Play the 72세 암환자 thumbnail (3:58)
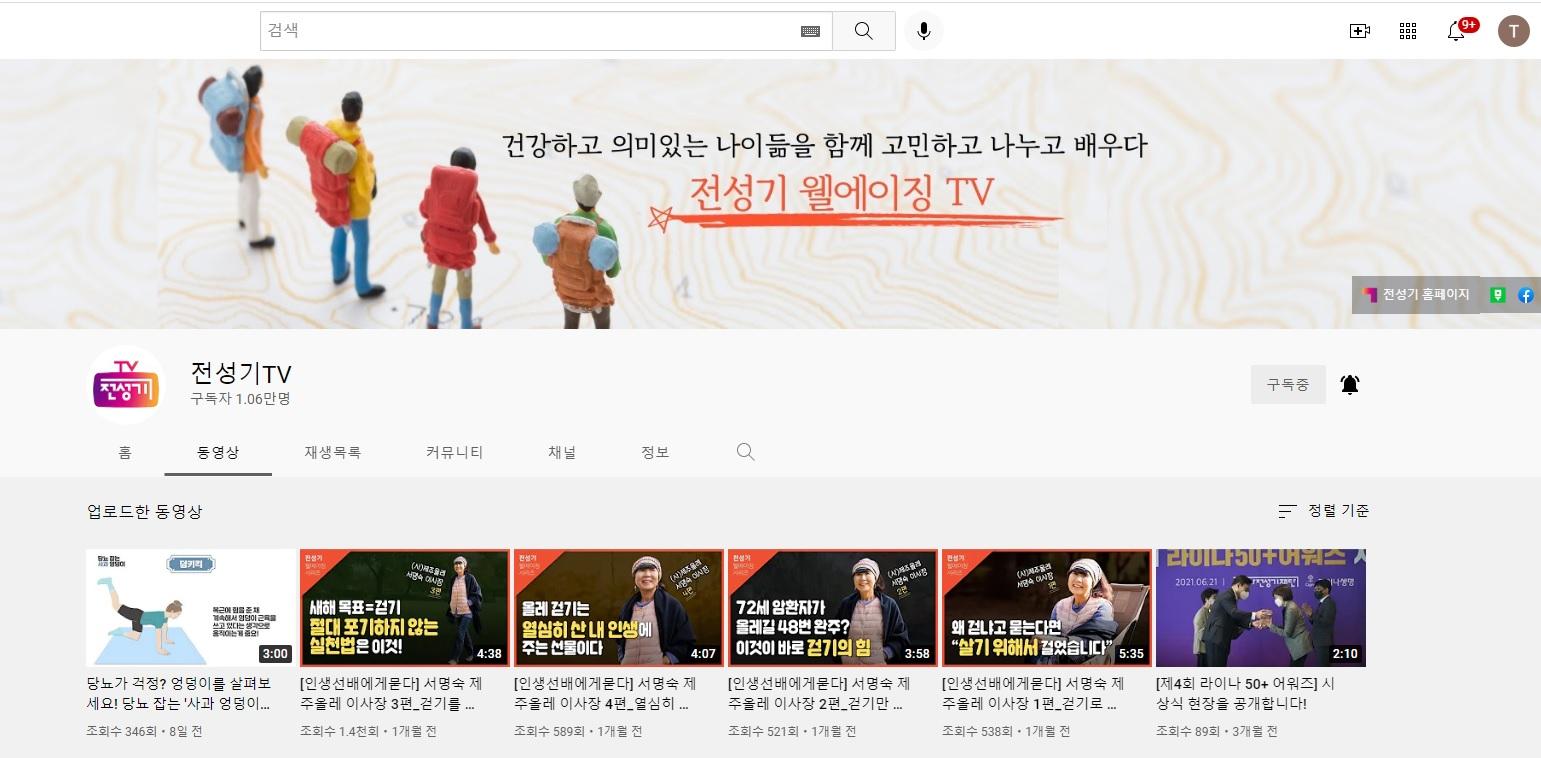 [x=833, y=607]
